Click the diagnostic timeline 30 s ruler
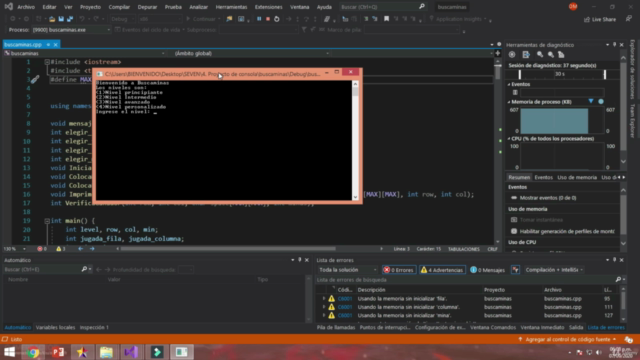The height and width of the screenshot is (360, 640). [x=562, y=74]
